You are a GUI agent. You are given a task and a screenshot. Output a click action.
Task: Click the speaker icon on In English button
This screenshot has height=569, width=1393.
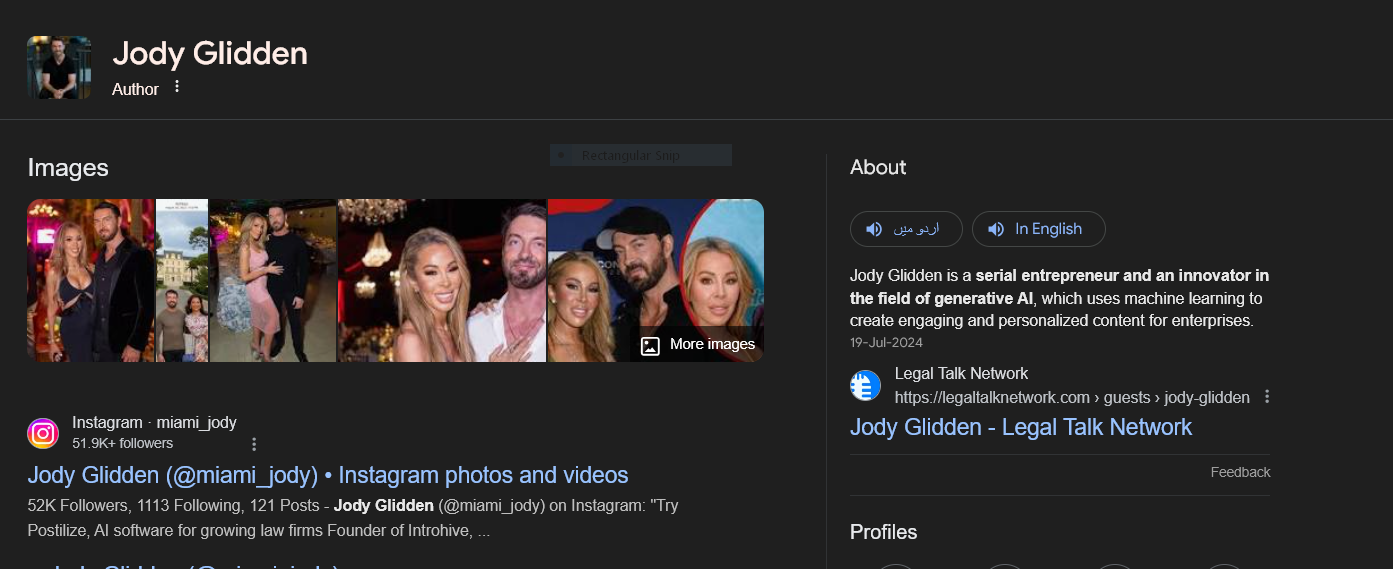(996, 229)
